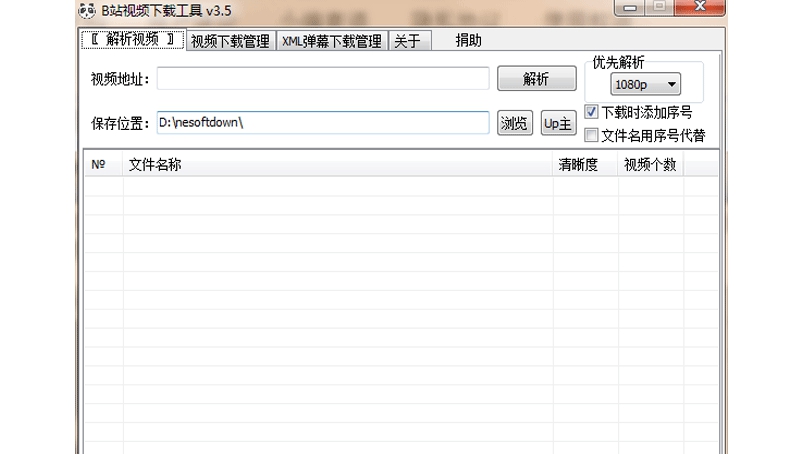Click the Up主 button

558,123
